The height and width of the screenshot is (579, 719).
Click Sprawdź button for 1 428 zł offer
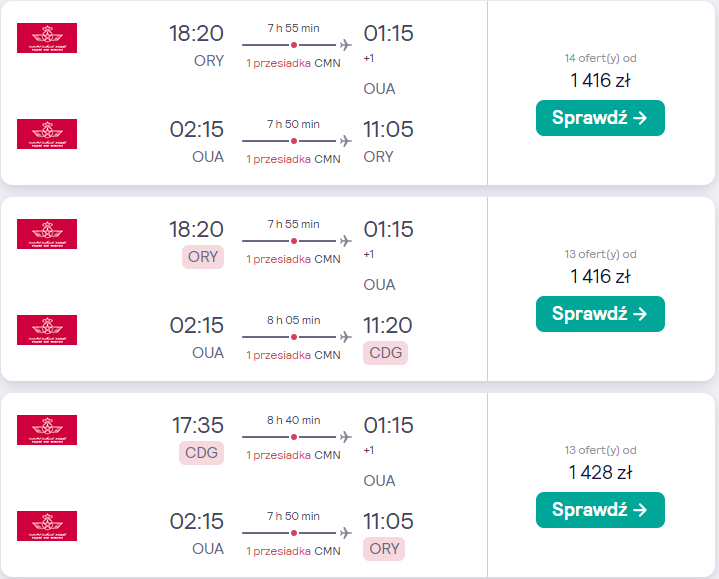(x=600, y=510)
